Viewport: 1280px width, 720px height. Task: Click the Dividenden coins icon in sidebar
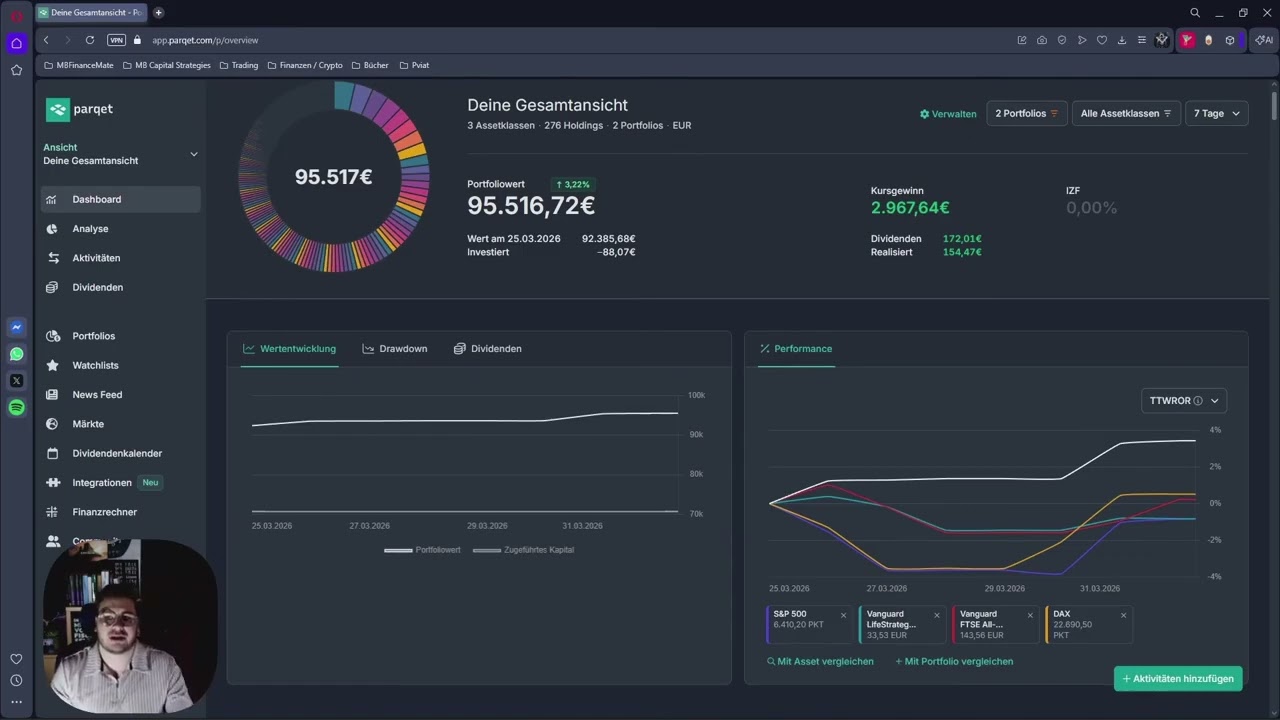52,287
